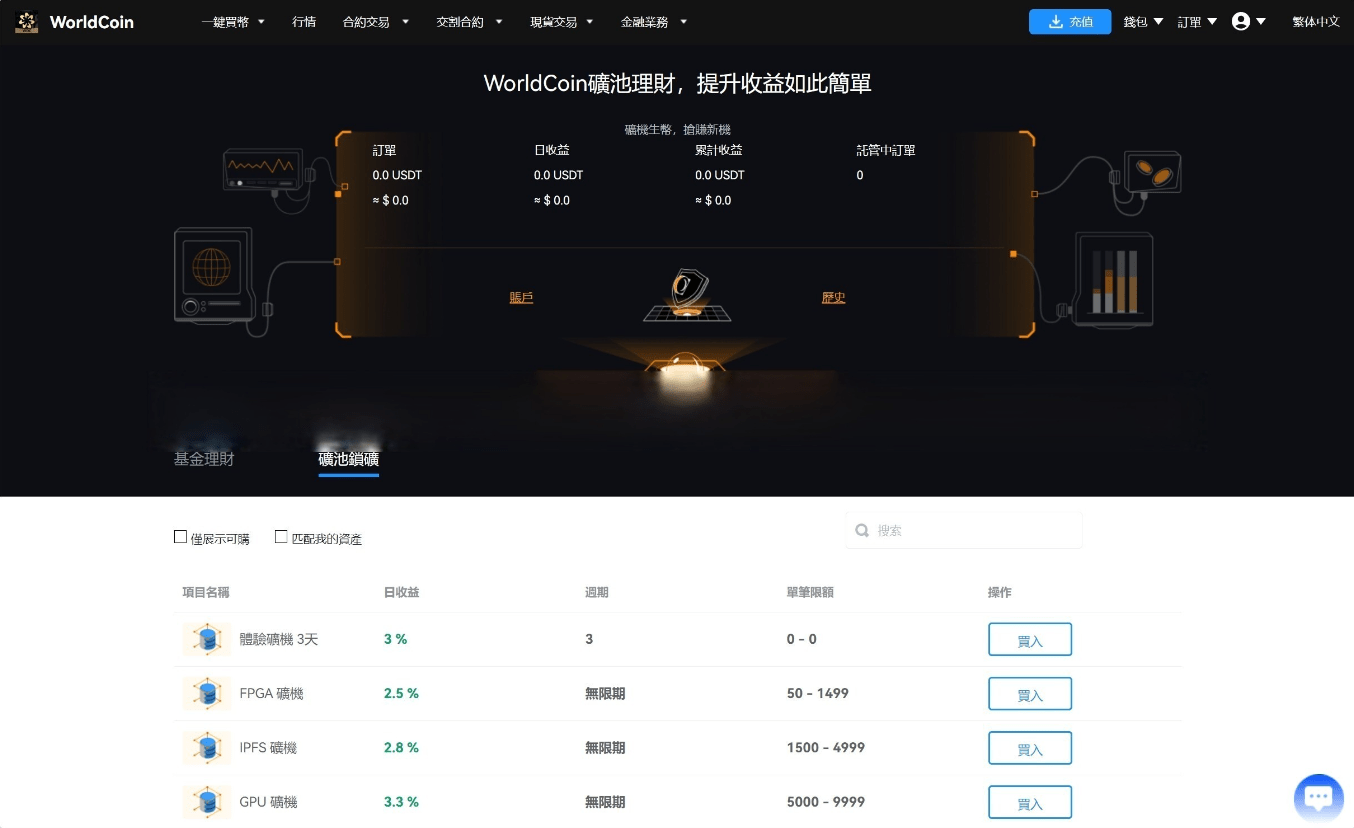Expand the 合約交易 dropdown menu

(376, 22)
